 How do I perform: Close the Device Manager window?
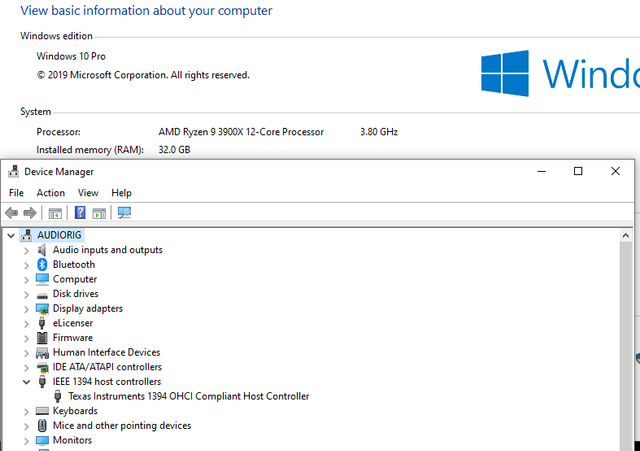coord(616,171)
